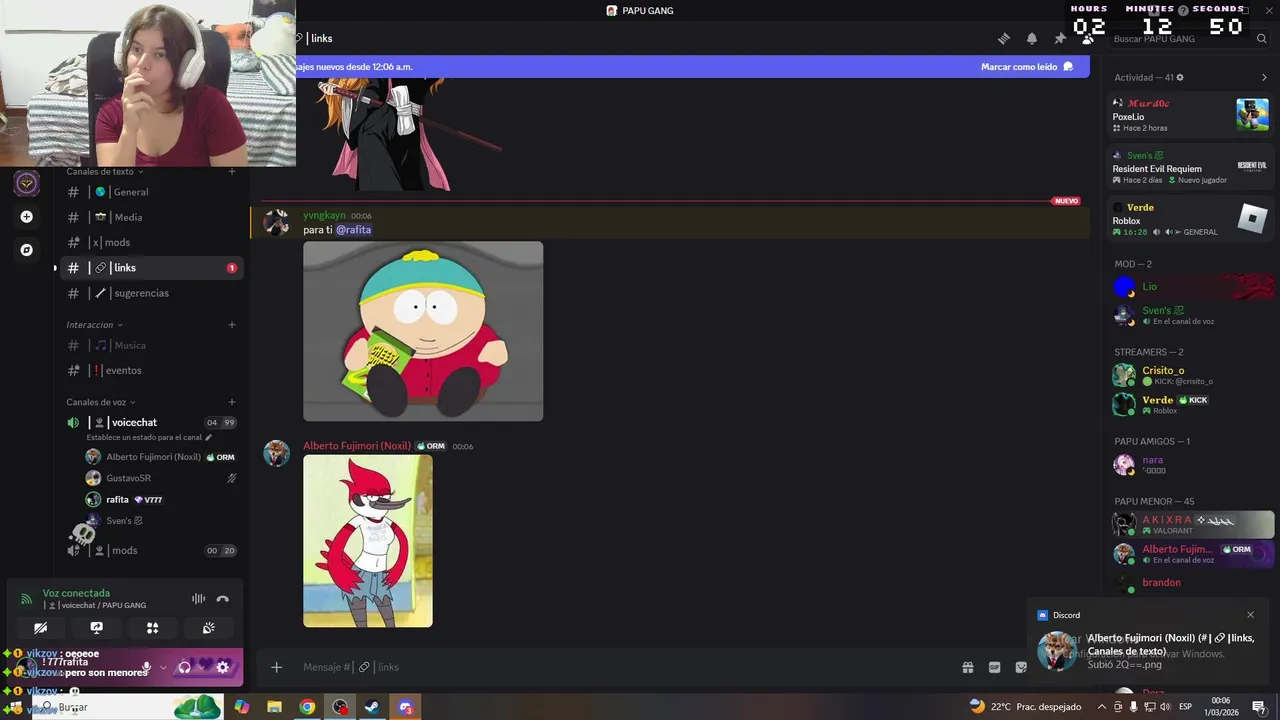Screen dimensions: 1280x720
Task: Start screen sharing from voice panel
Action: pos(96,628)
